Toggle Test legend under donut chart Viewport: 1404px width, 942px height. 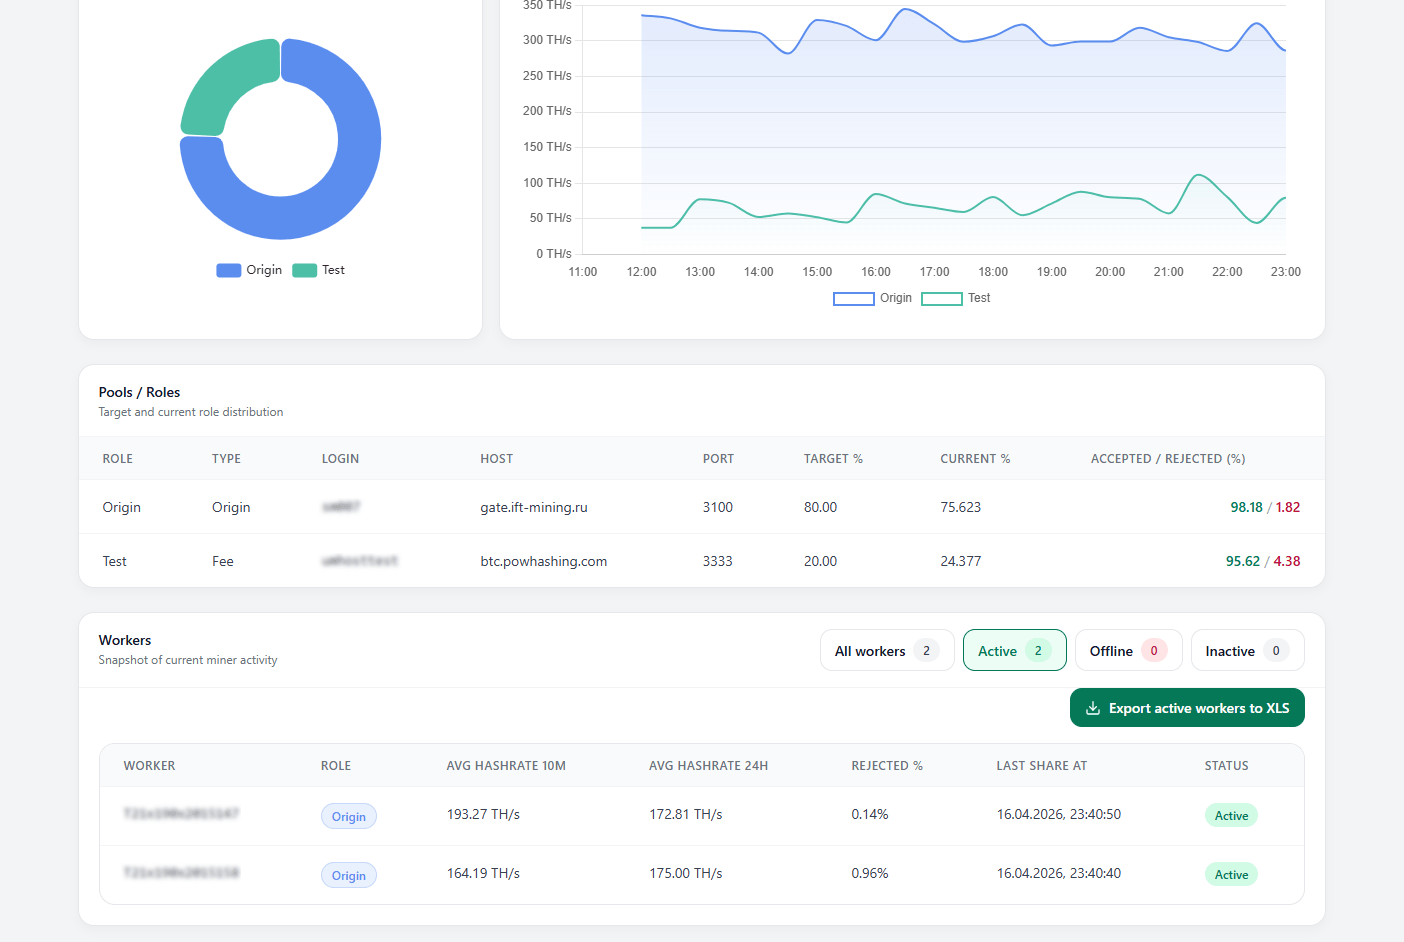(318, 270)
